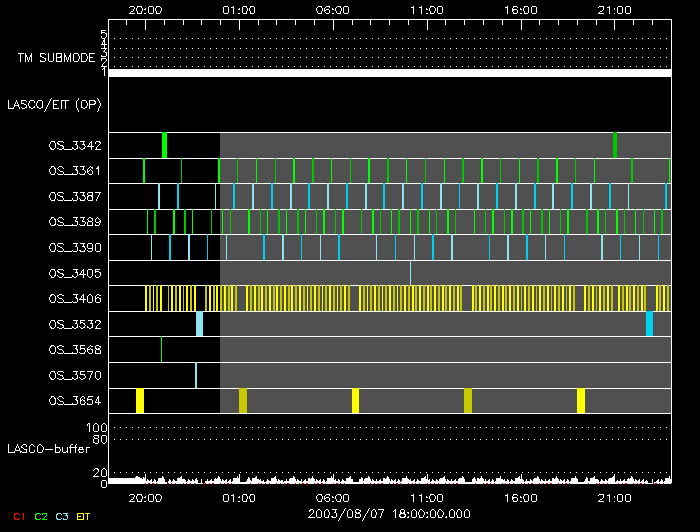The image size is (700, 532).
Task: Click the red C1 legend label
Action: 14,516
